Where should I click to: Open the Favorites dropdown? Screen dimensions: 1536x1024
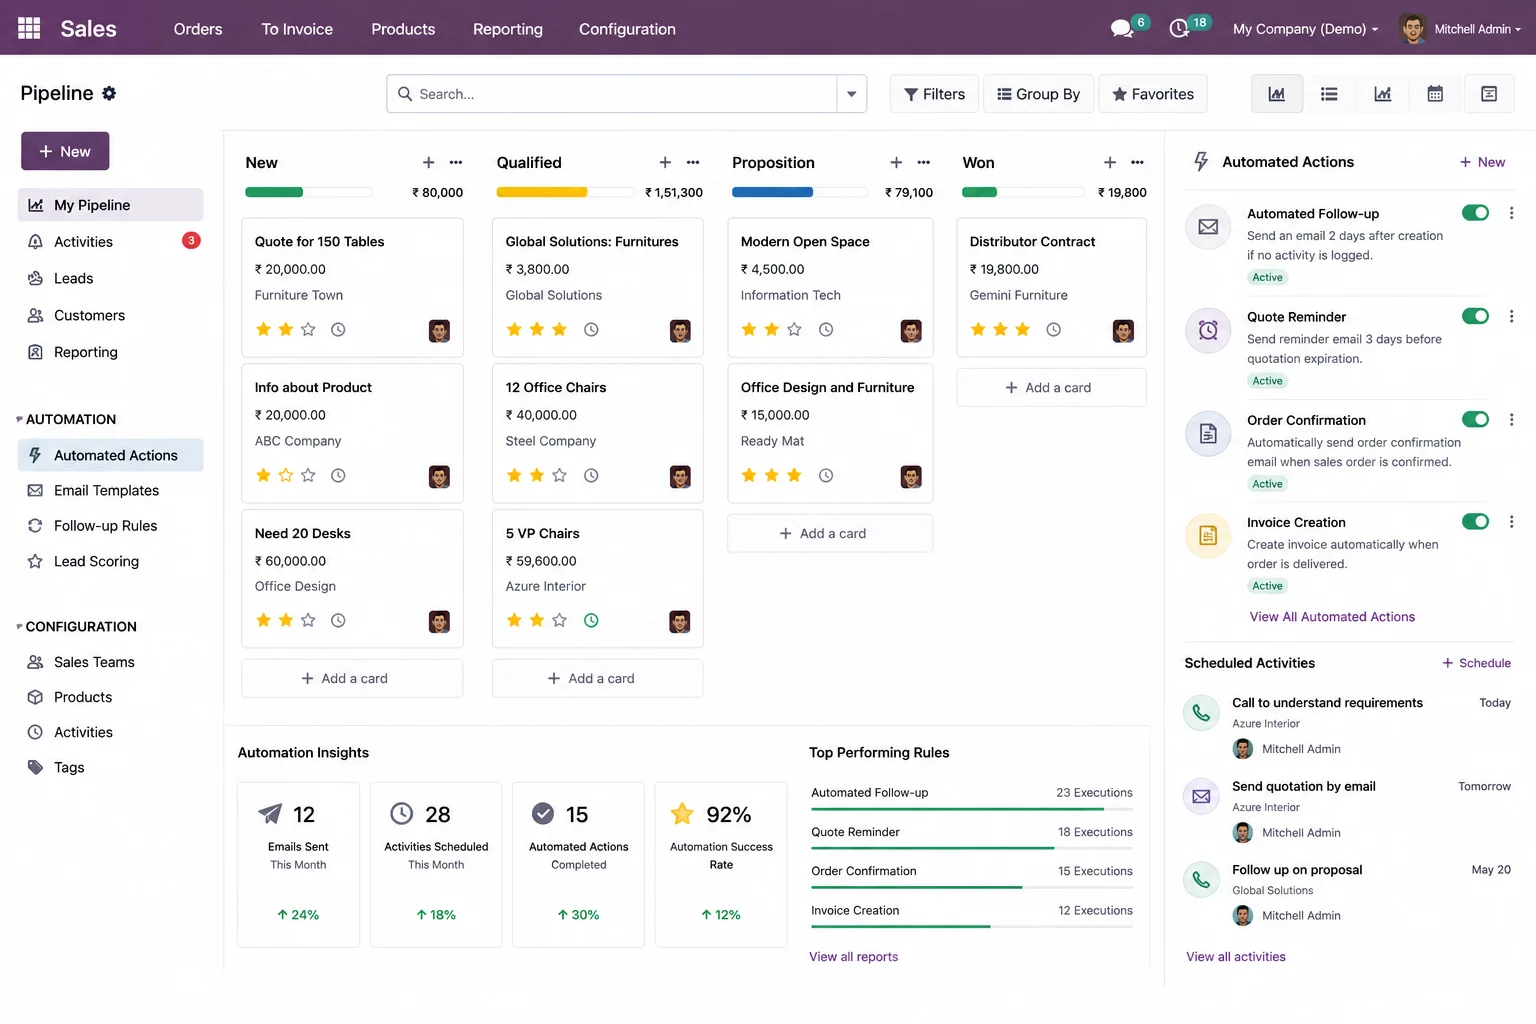pos(1153,94)
